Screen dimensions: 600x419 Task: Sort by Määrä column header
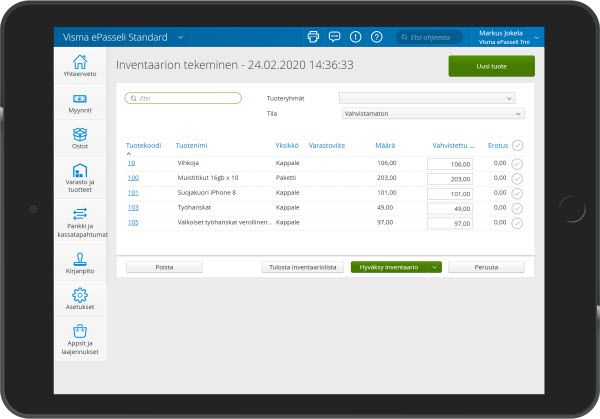[385, 145]
